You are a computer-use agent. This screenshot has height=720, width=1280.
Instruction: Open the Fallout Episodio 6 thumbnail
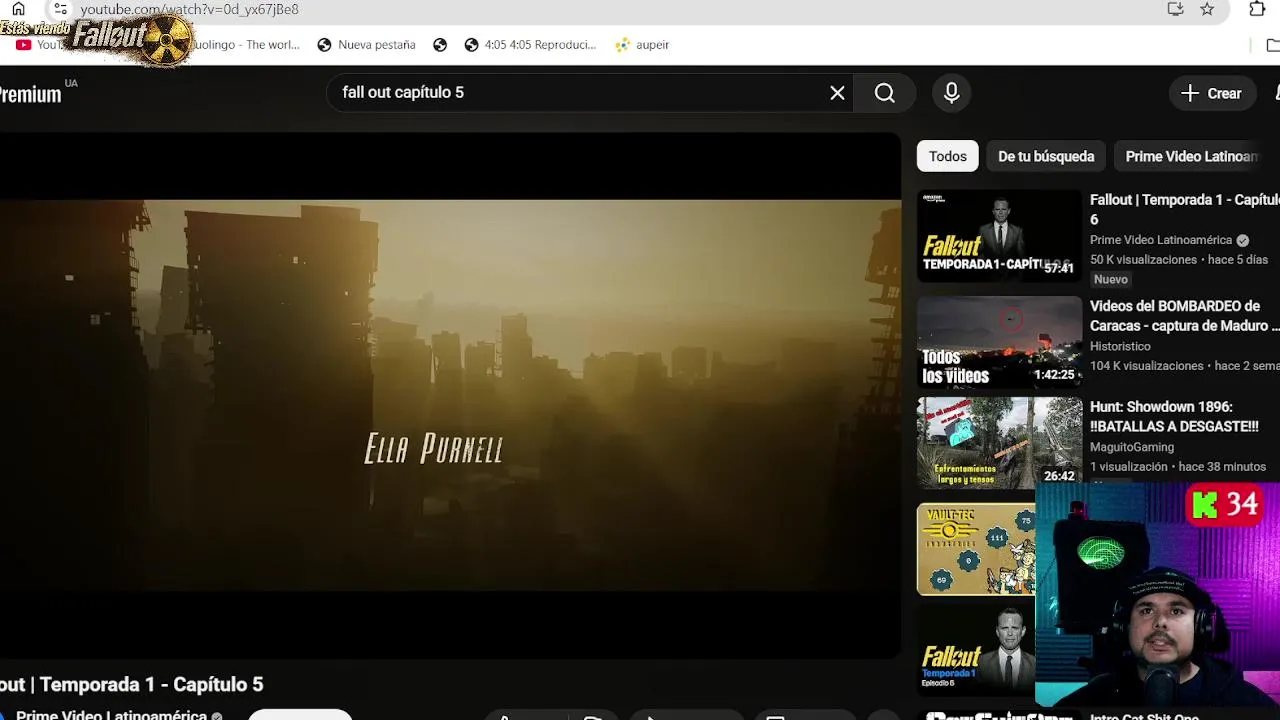pos(976,650)
